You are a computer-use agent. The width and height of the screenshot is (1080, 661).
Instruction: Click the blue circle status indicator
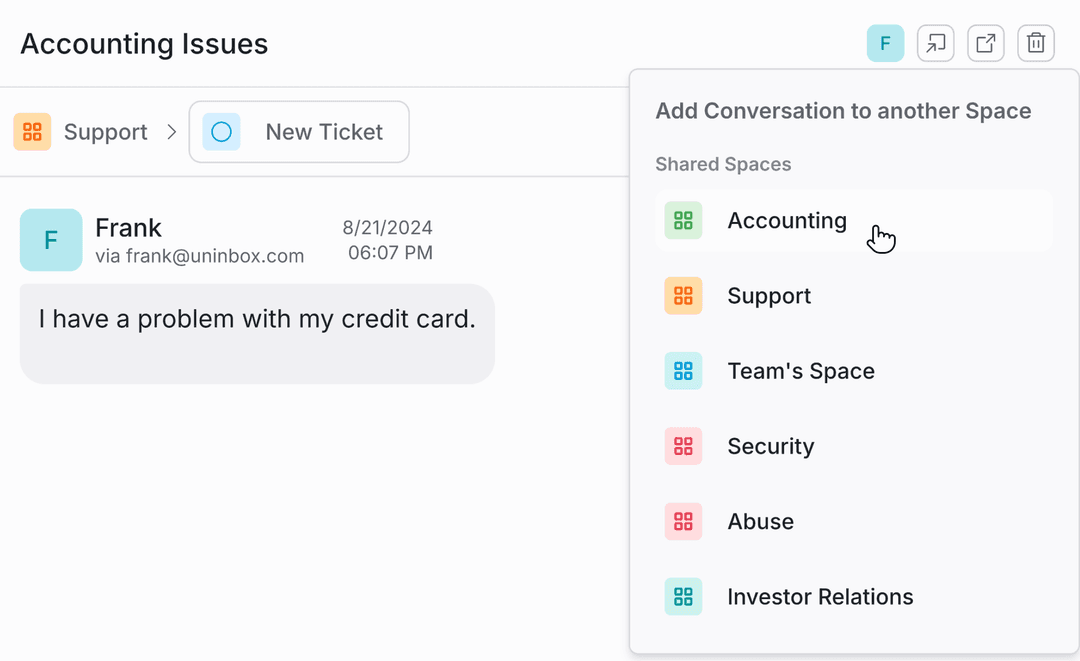[x=221, y=132]
